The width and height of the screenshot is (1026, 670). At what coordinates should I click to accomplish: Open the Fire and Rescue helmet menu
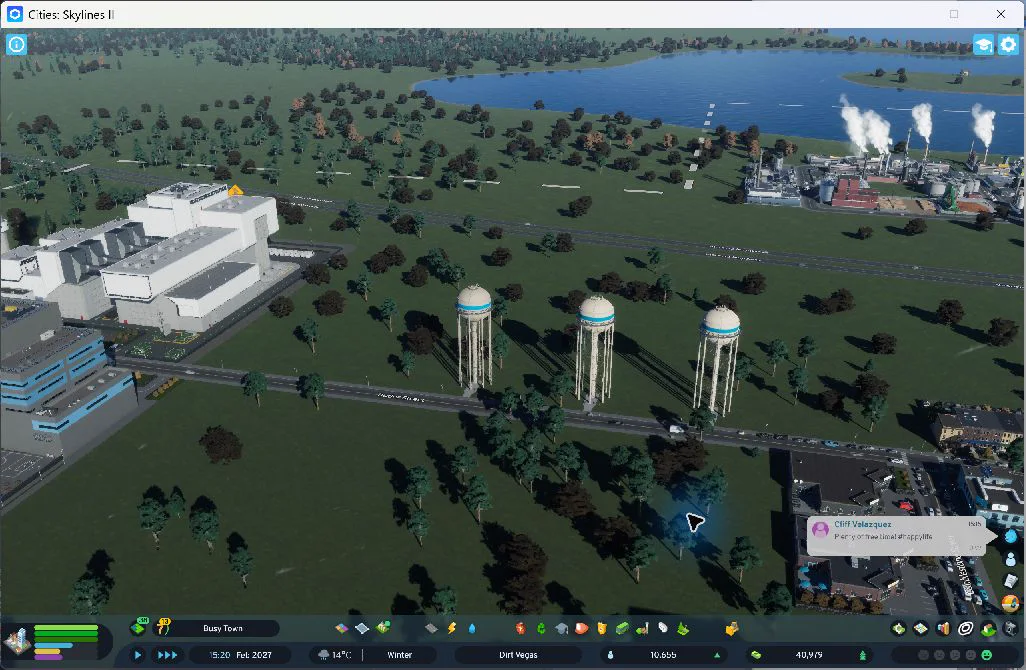(581, 628)
